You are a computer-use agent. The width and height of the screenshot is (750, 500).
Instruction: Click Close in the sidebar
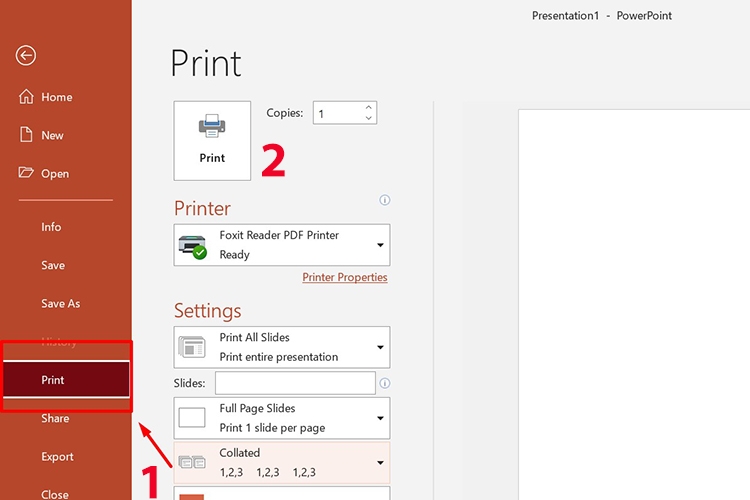[55, 494]
